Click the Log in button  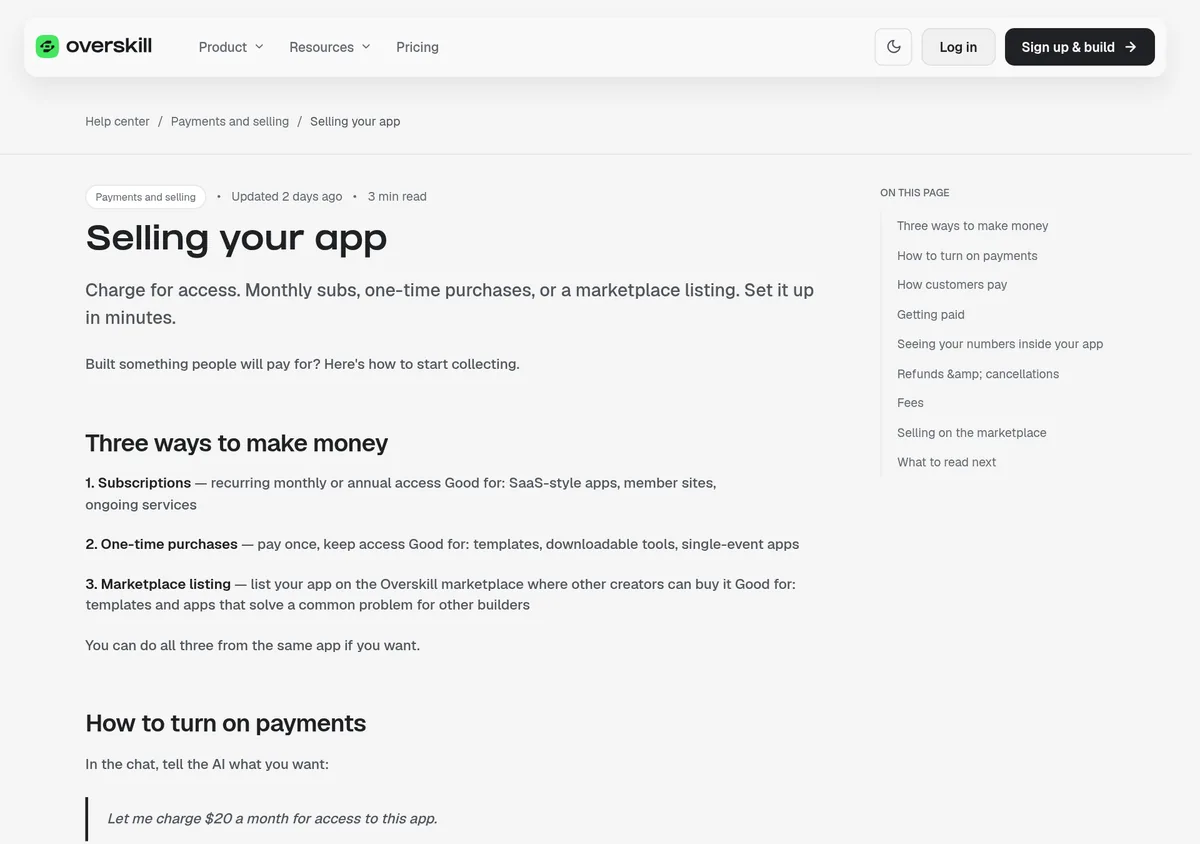(958, 47)
